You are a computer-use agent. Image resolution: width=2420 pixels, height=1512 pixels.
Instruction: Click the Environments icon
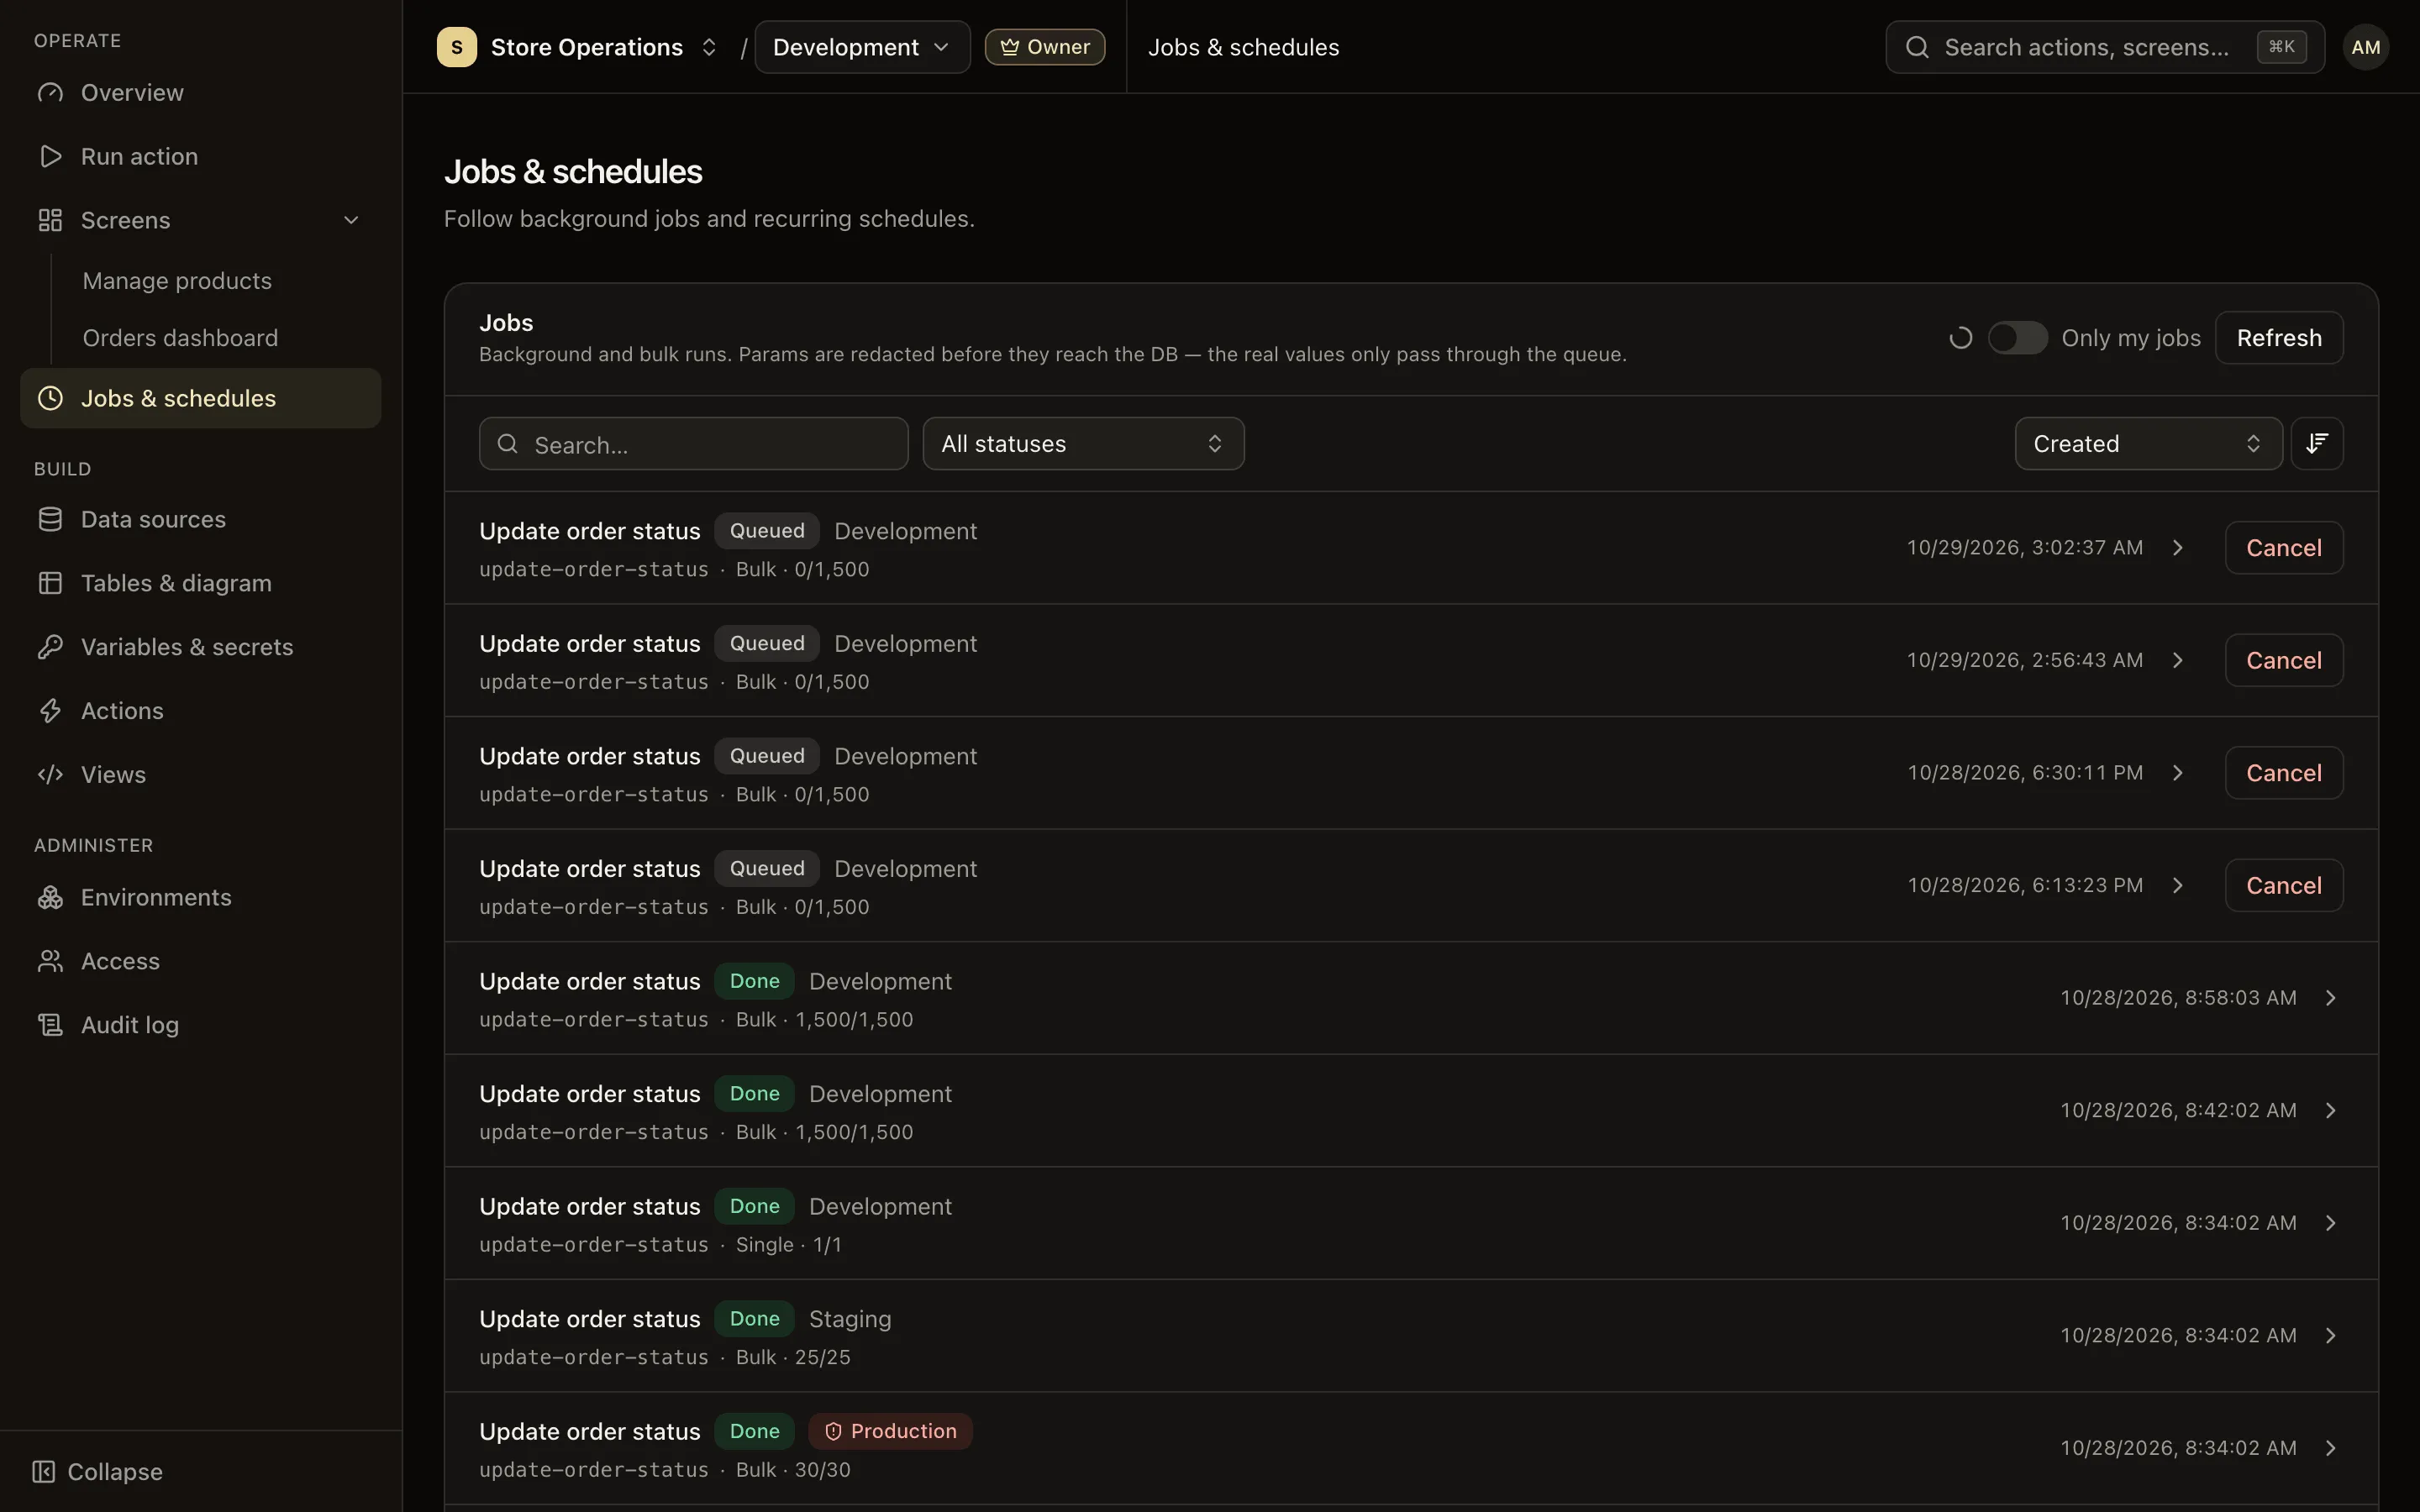click(50, 898)
